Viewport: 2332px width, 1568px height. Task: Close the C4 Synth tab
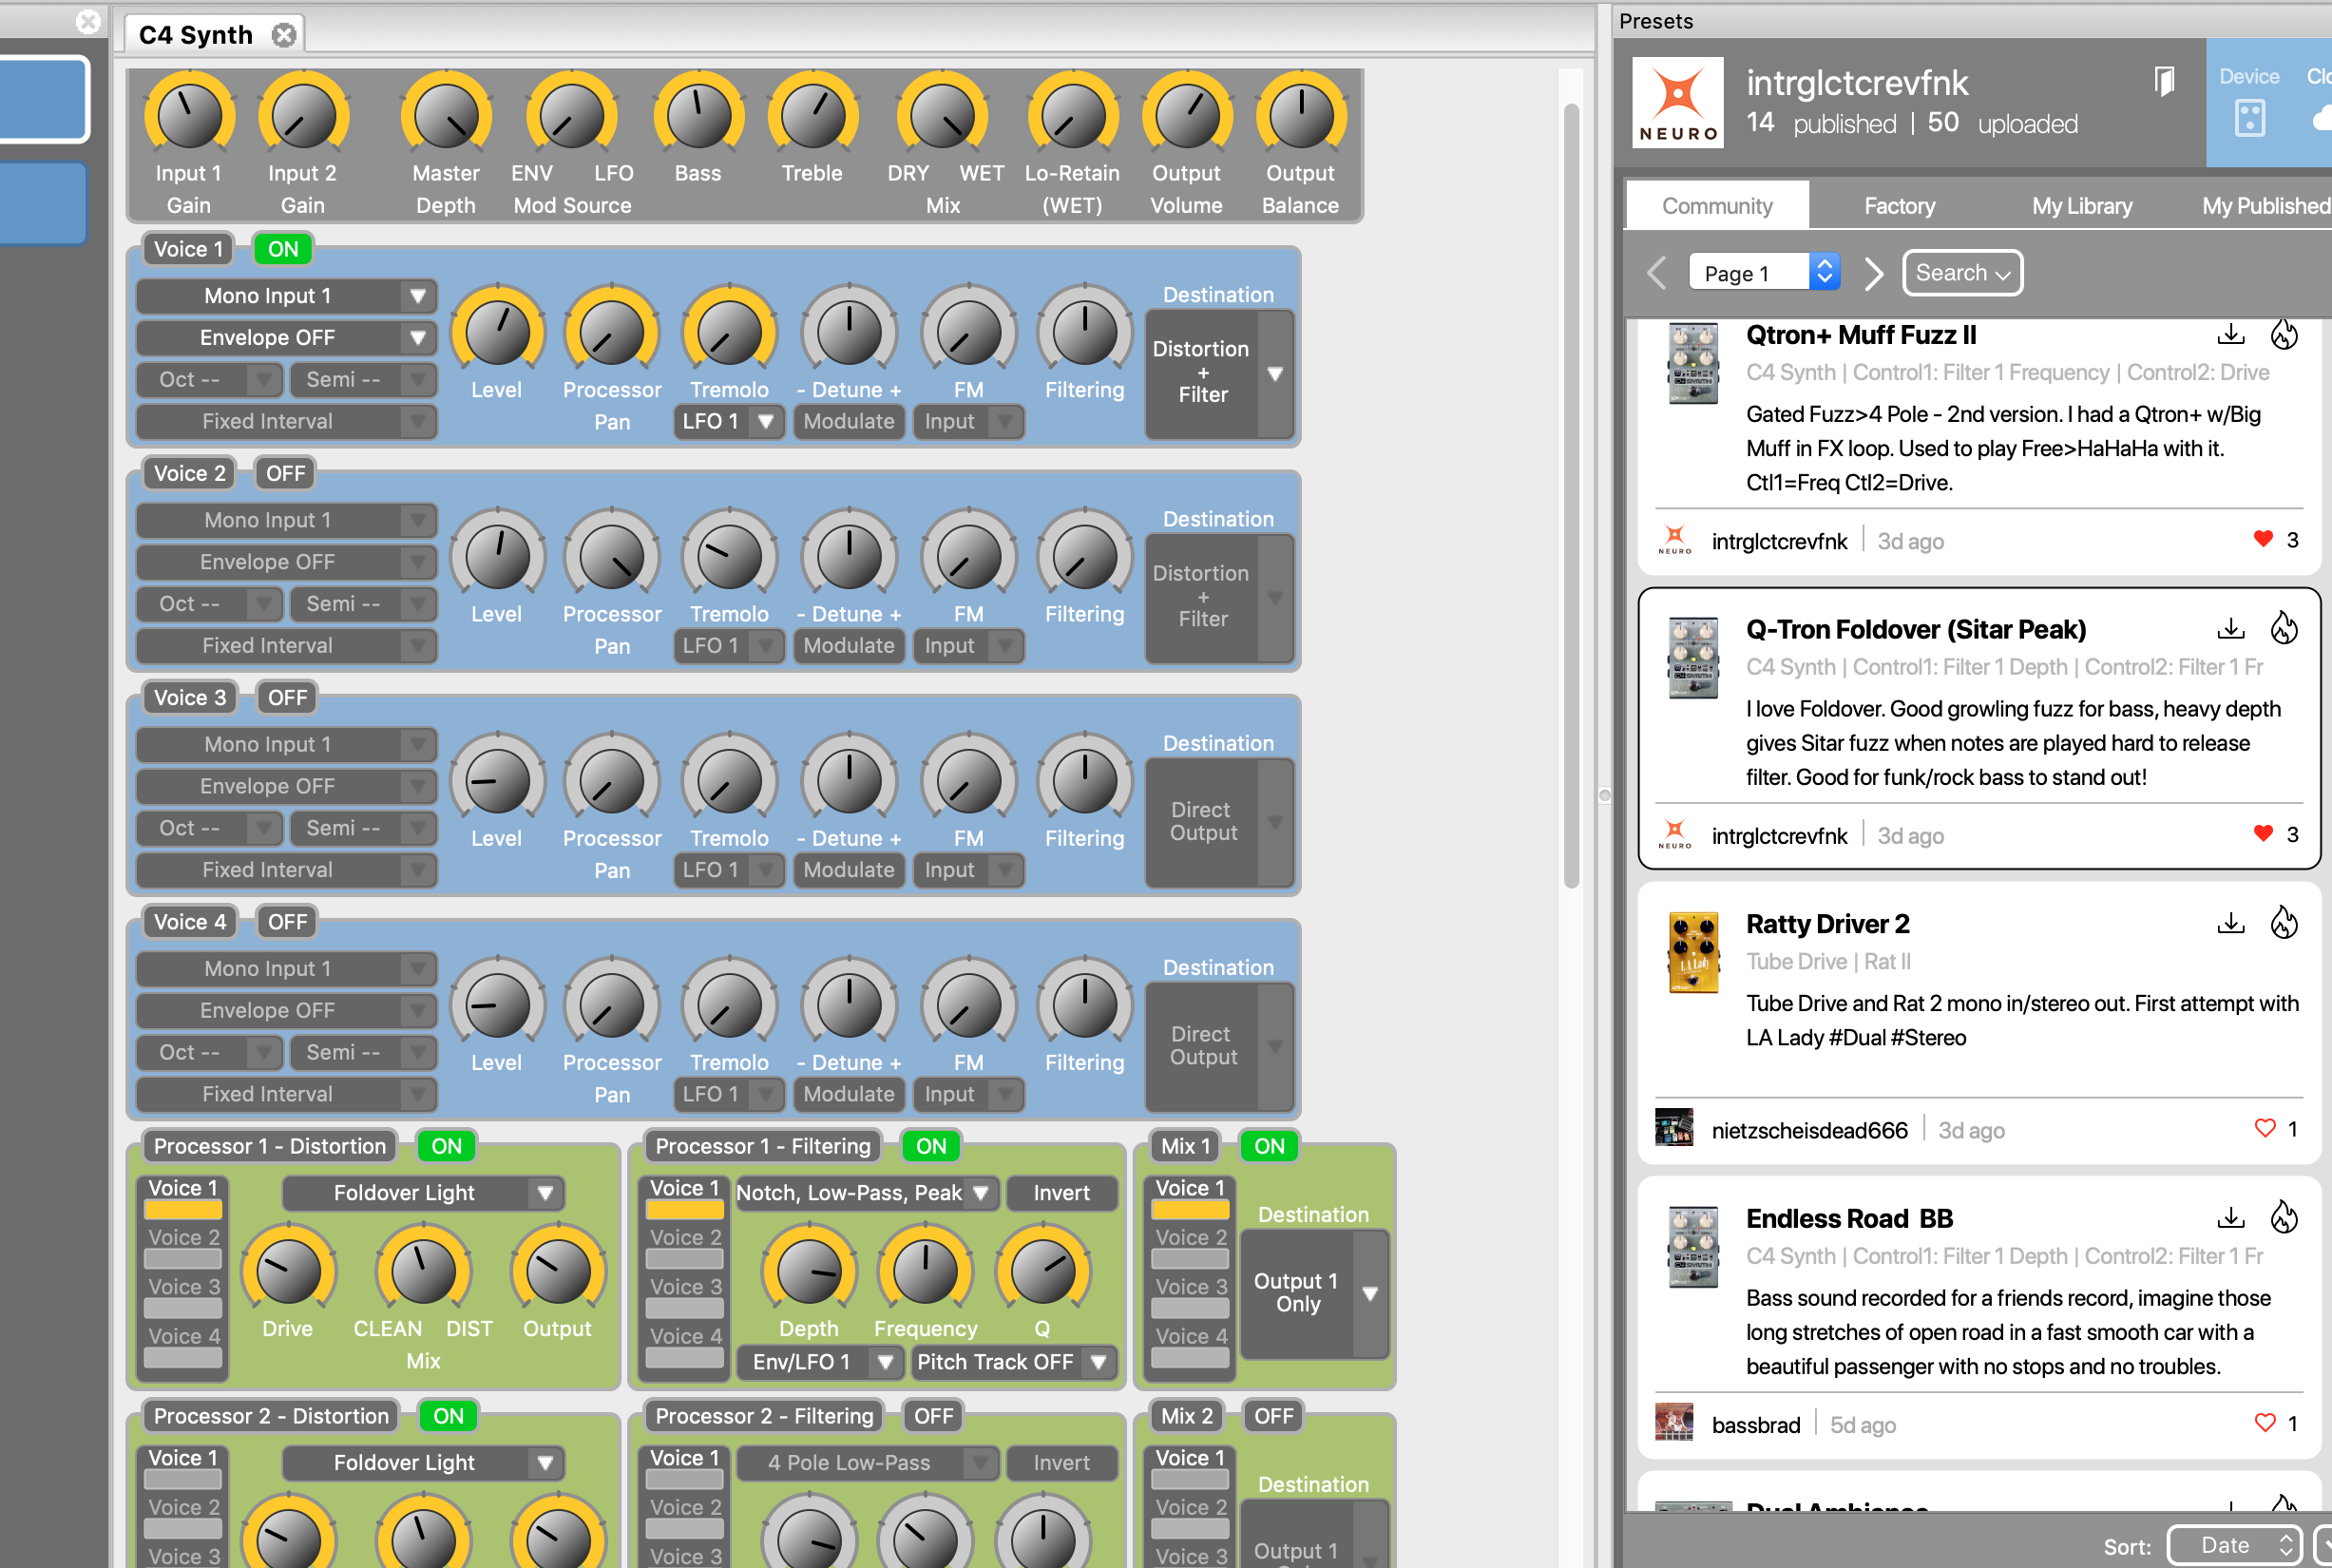pos(284,35)
